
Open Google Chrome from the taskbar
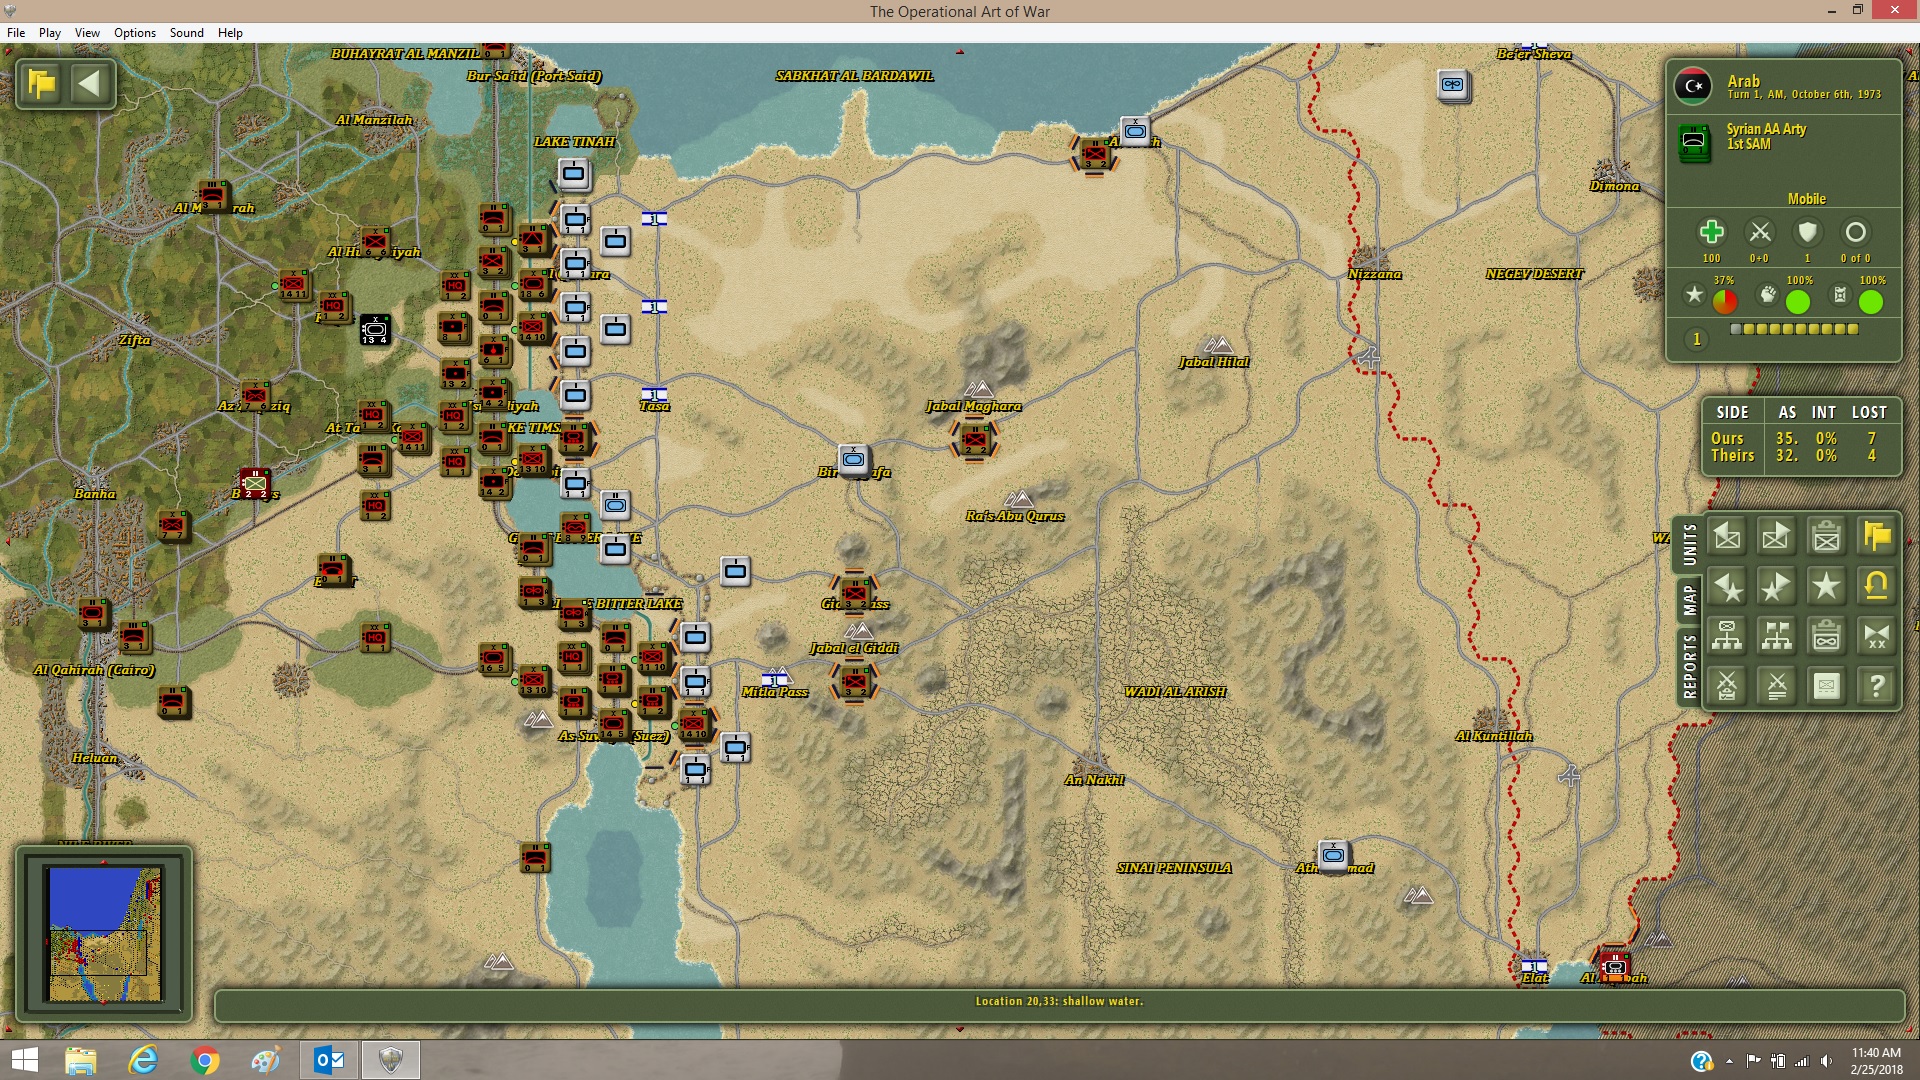point(204,1060)
